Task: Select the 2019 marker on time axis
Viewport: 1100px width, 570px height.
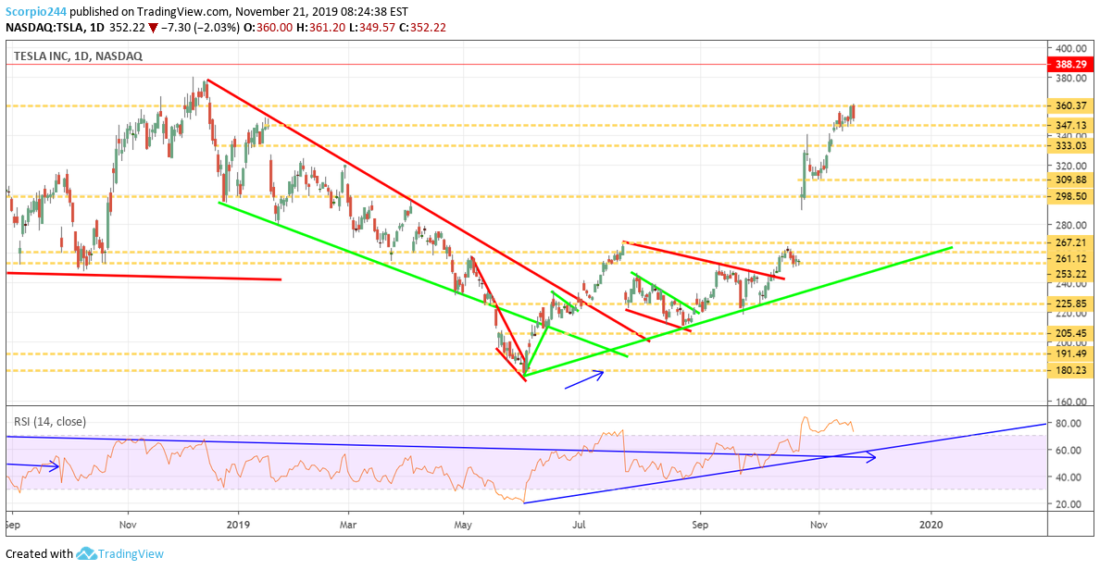Action: click(x=238, y=524)
